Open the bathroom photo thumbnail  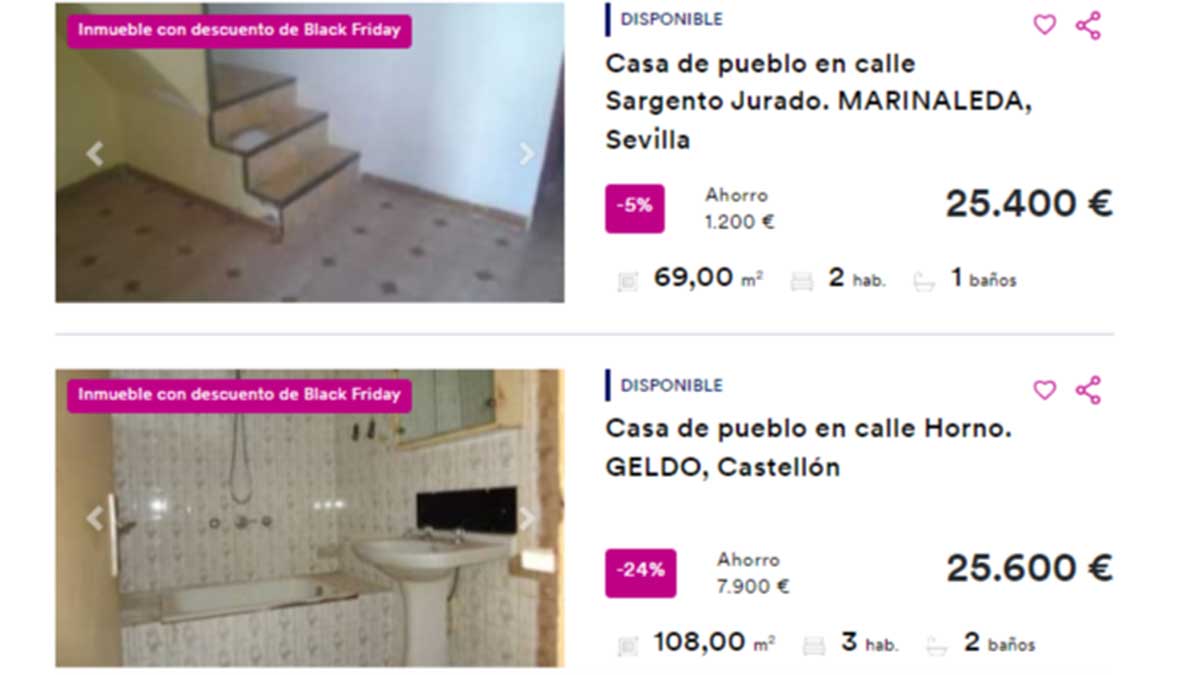[309, 518]
